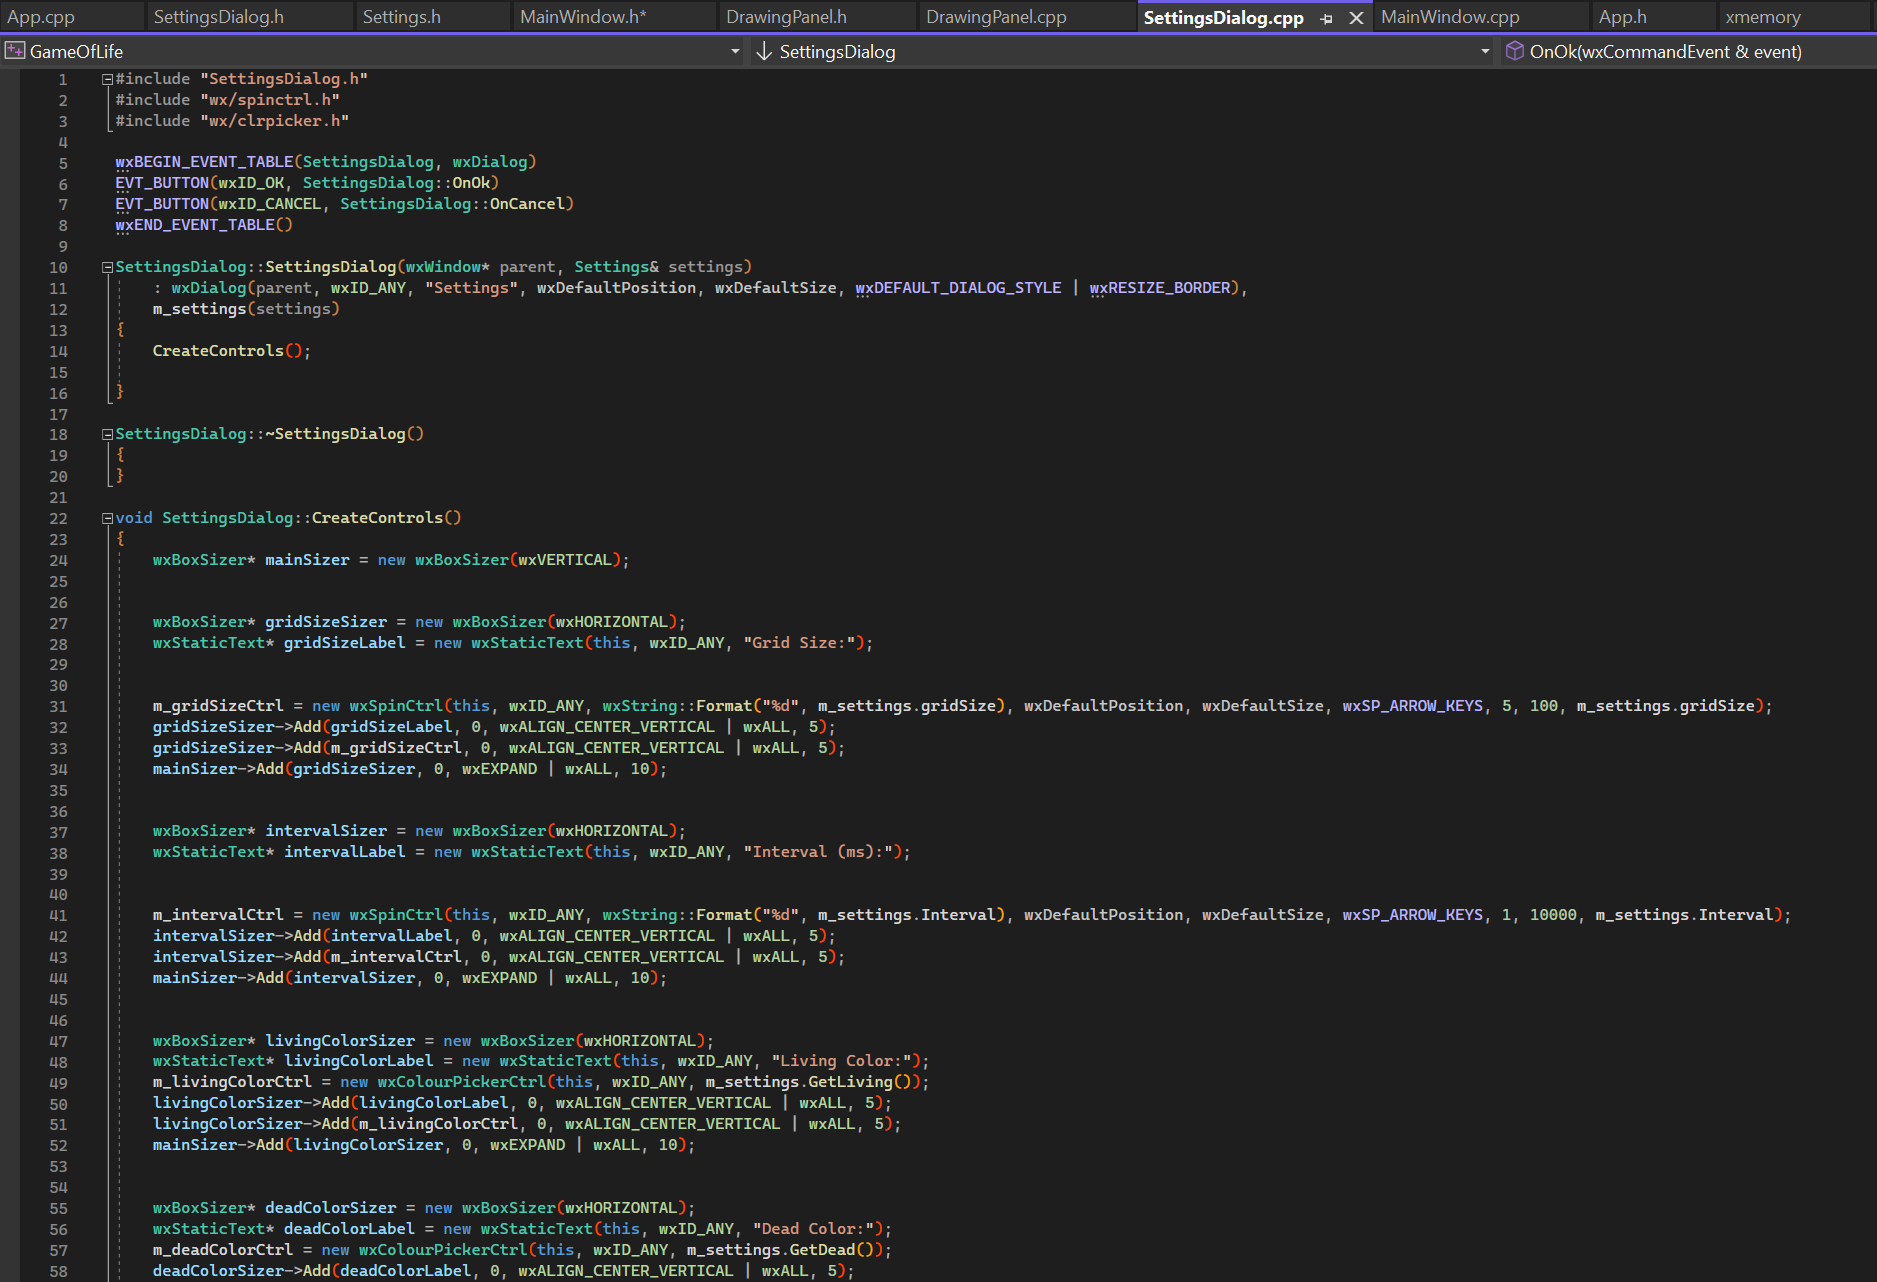Close the SettingsDialog.cpp tab

point(1356,18)
